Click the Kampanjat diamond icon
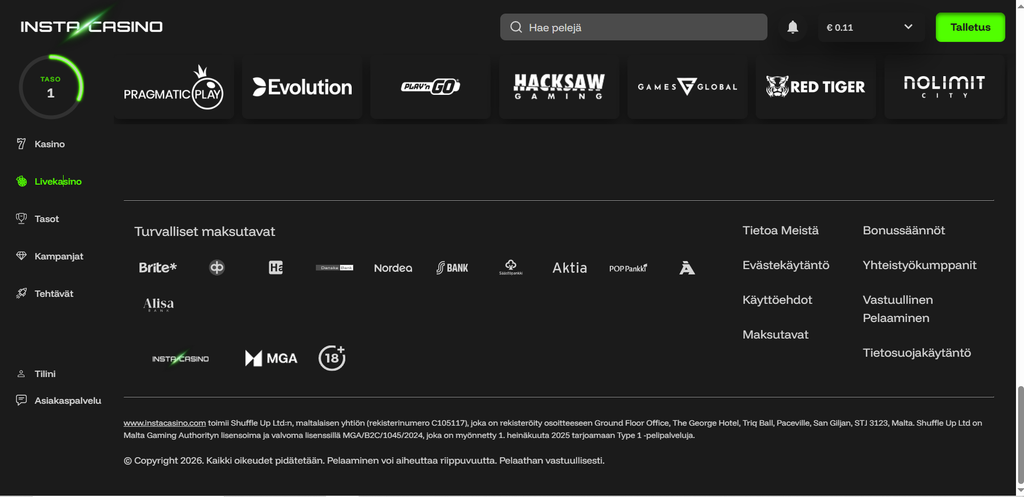This screenshot has height=497, width=1024. coord(21,256)
